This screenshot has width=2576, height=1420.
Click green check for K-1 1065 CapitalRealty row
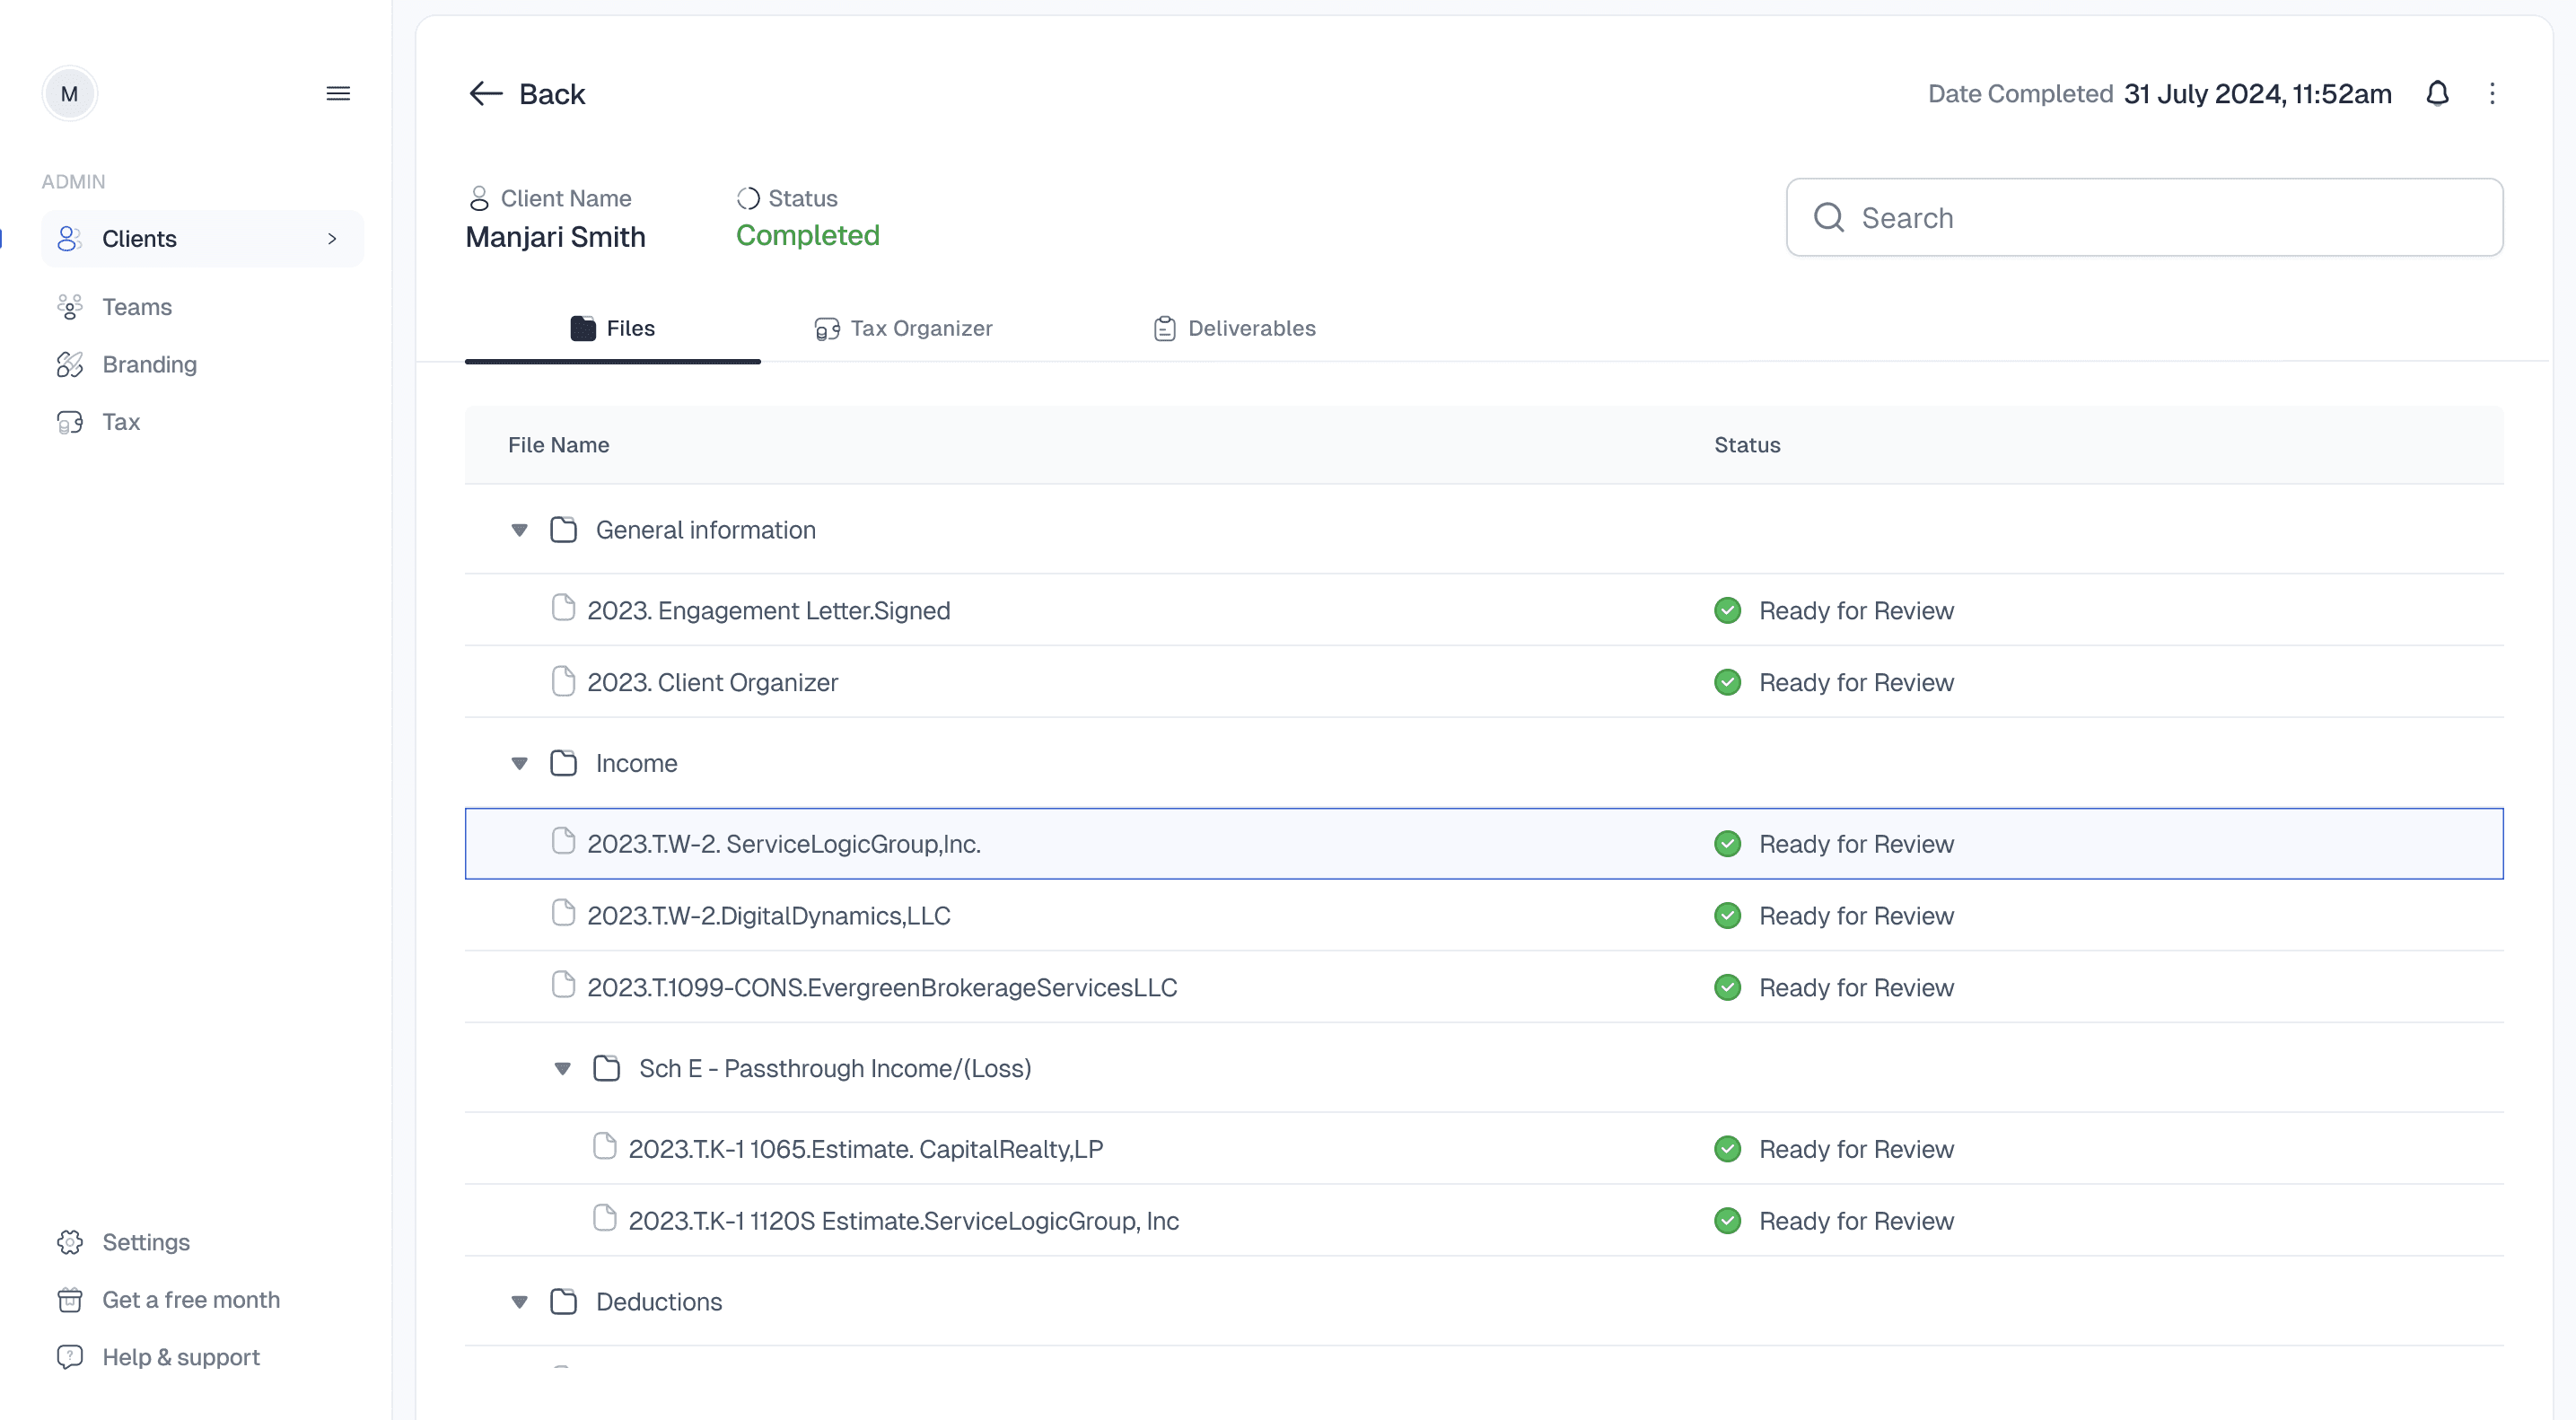pyautogui.click(x=1727, y=1148)
